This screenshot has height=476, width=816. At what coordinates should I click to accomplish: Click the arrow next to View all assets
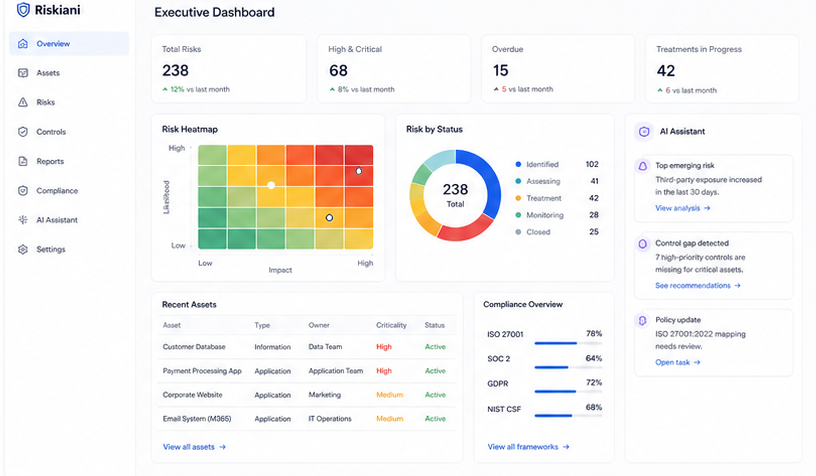tap(223, 447)
